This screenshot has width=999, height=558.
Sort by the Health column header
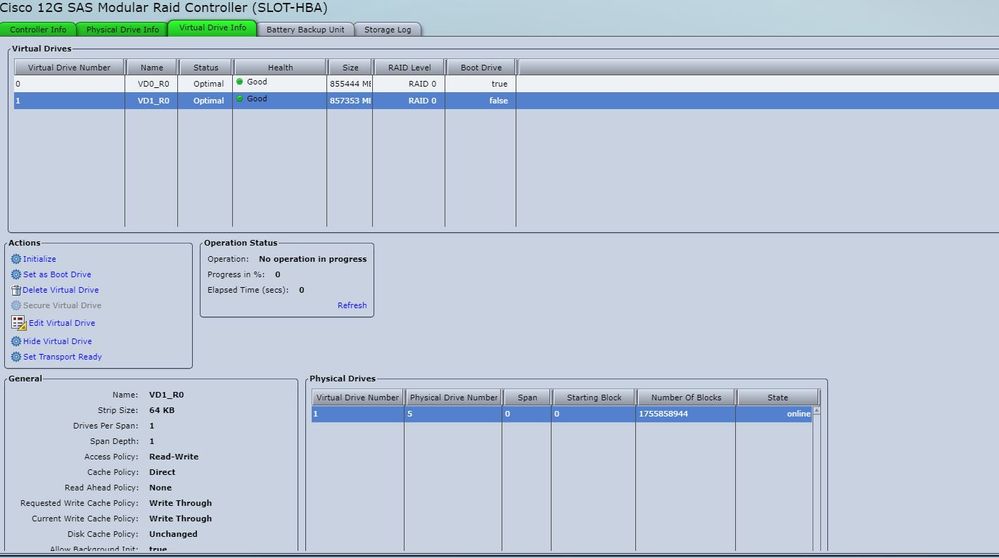[280, 68]
